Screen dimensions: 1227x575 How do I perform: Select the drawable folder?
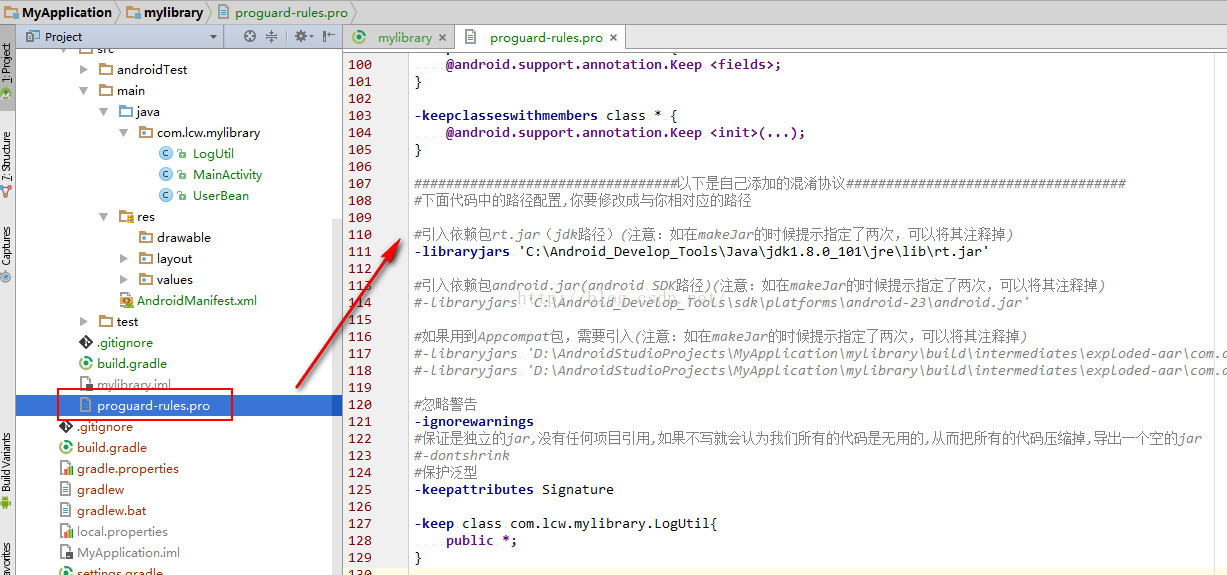(x=184, y=237)
